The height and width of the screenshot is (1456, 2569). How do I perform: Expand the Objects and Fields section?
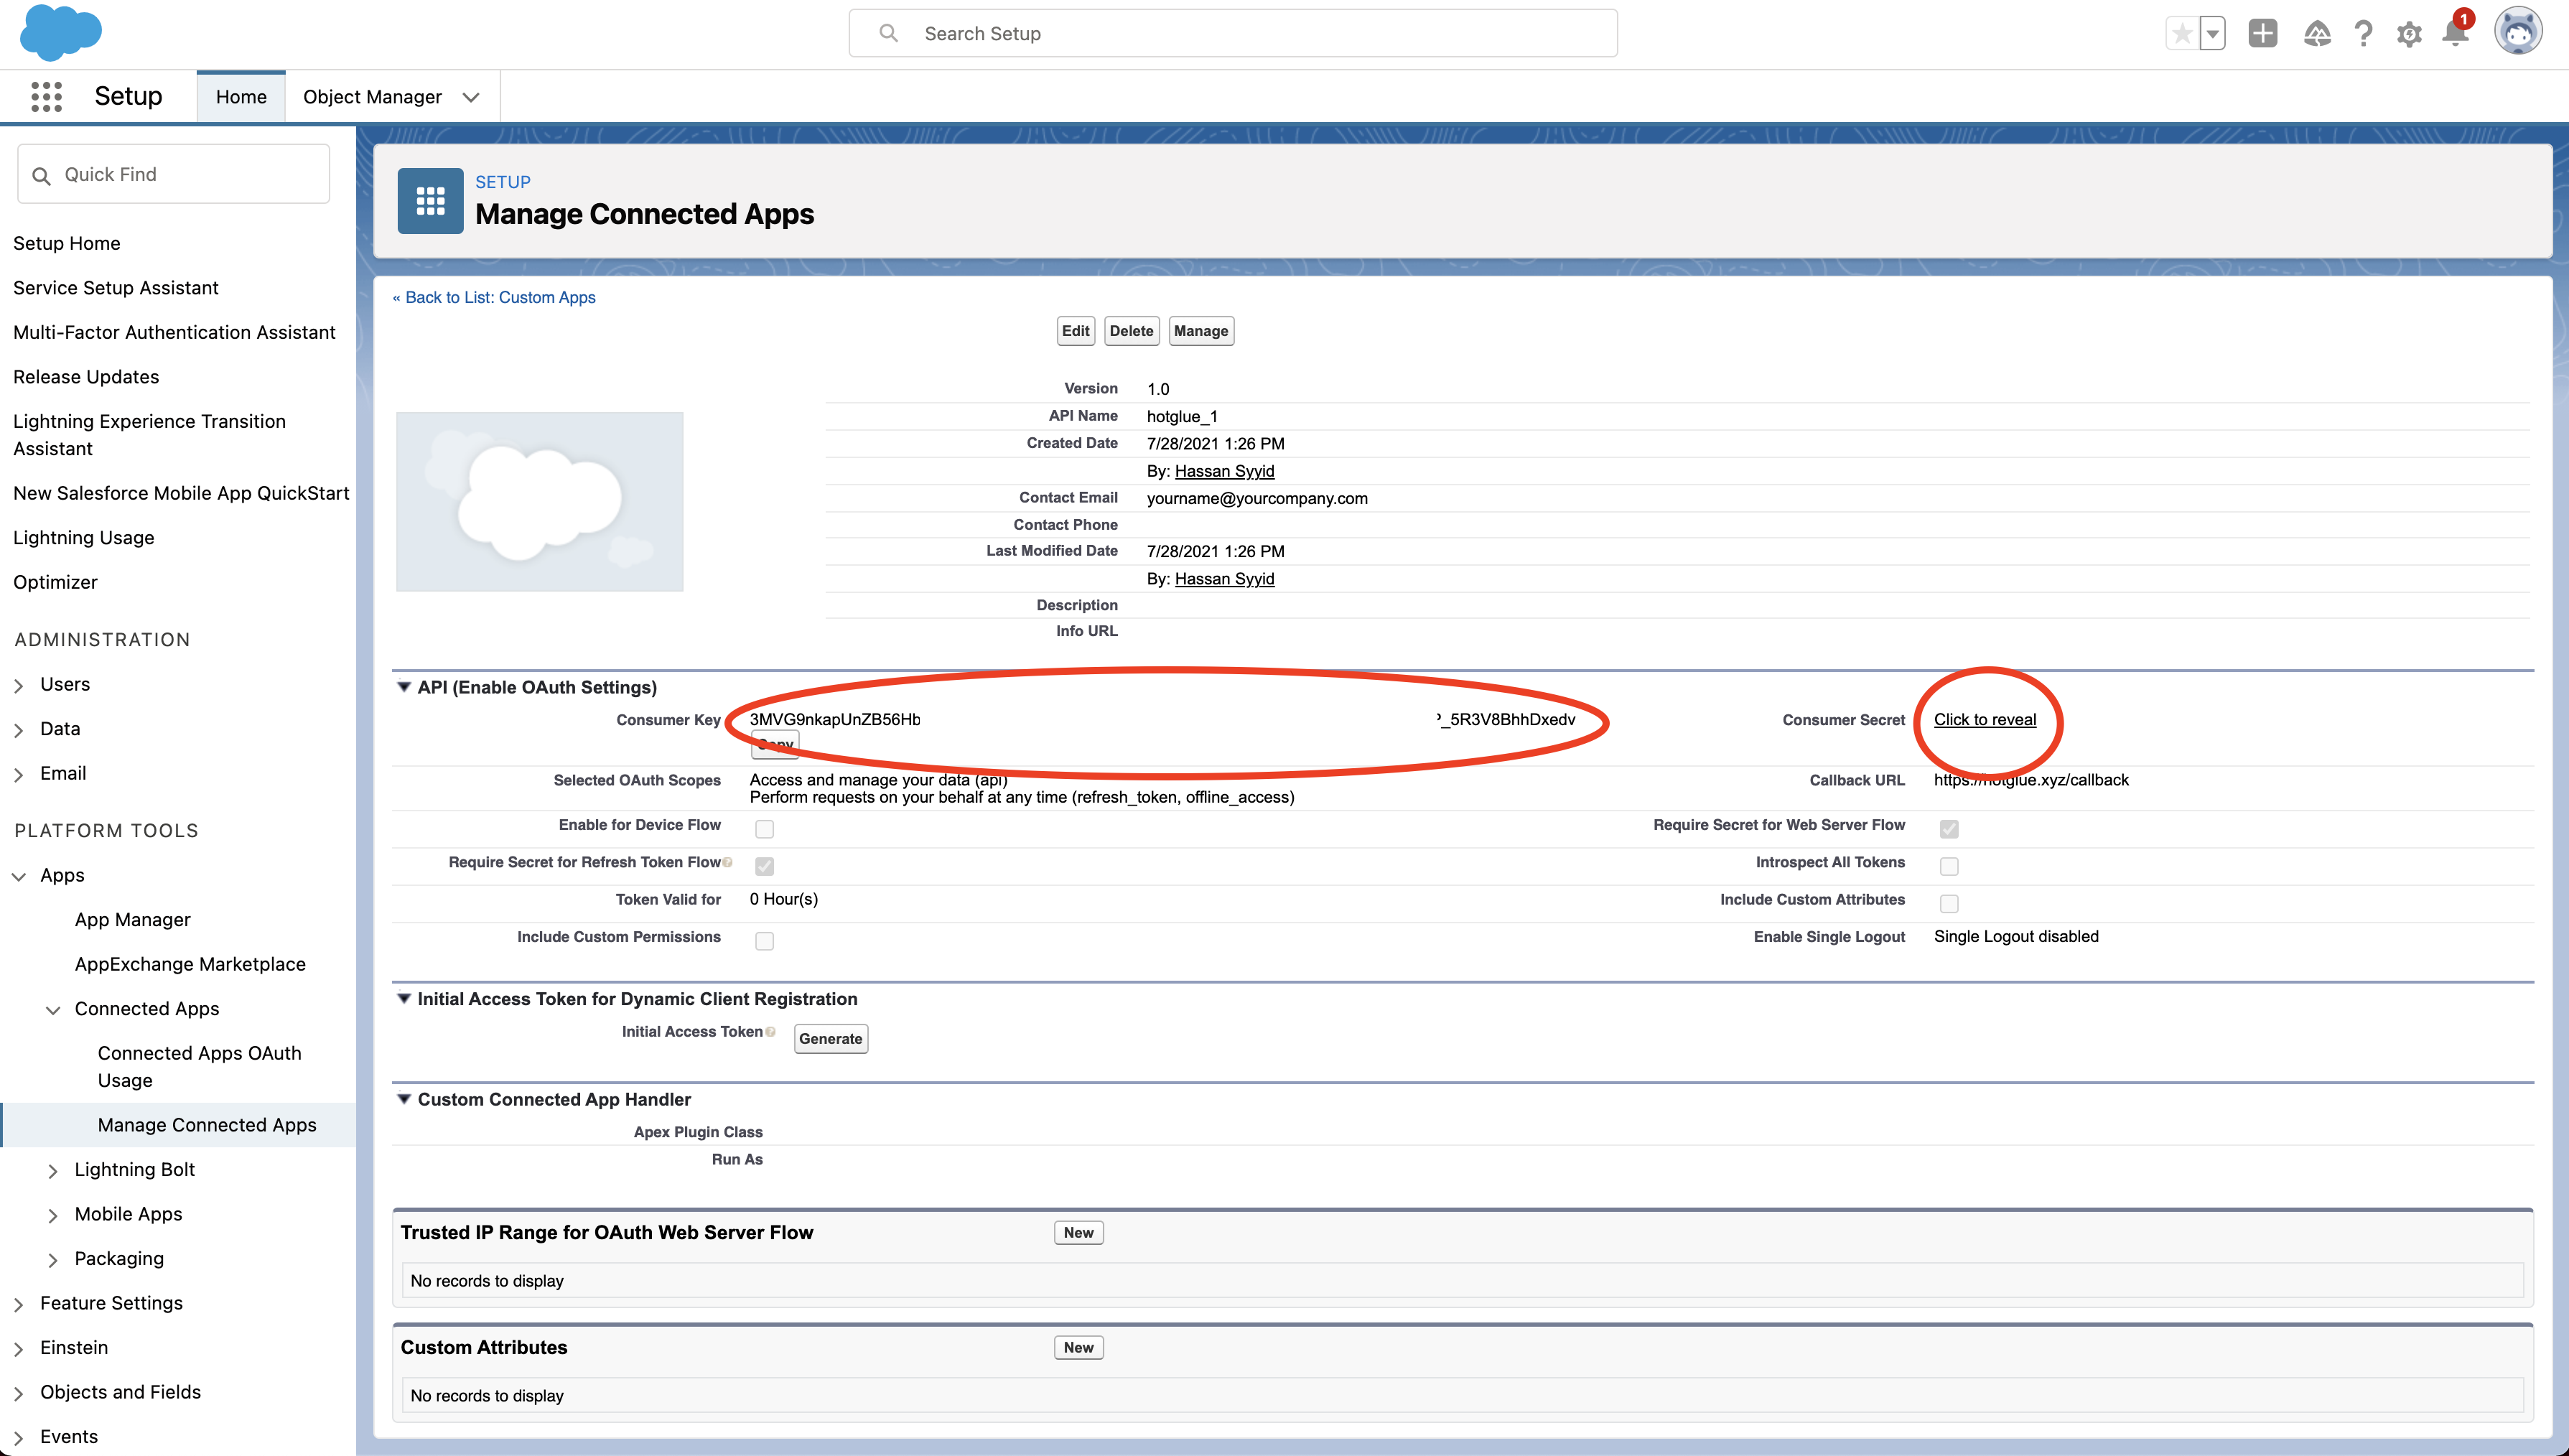tap(19, 1393)
